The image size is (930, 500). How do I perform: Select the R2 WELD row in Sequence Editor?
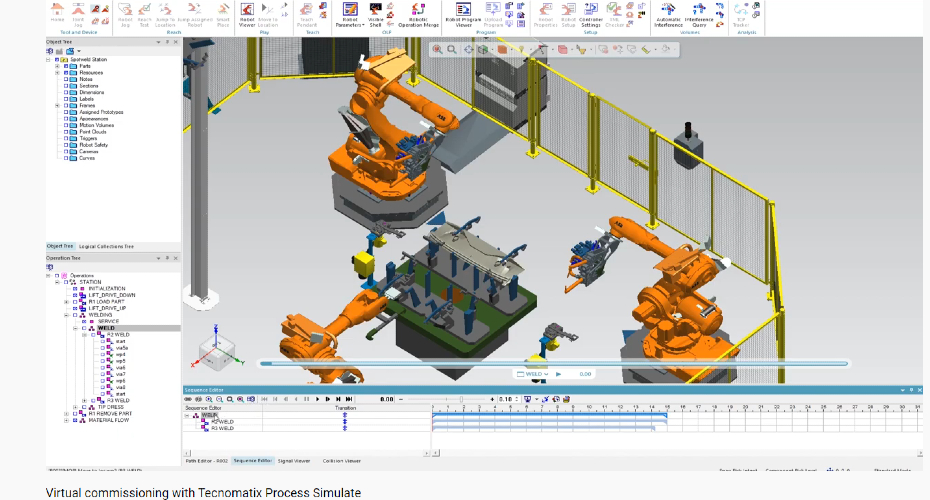tap(221, 422)
